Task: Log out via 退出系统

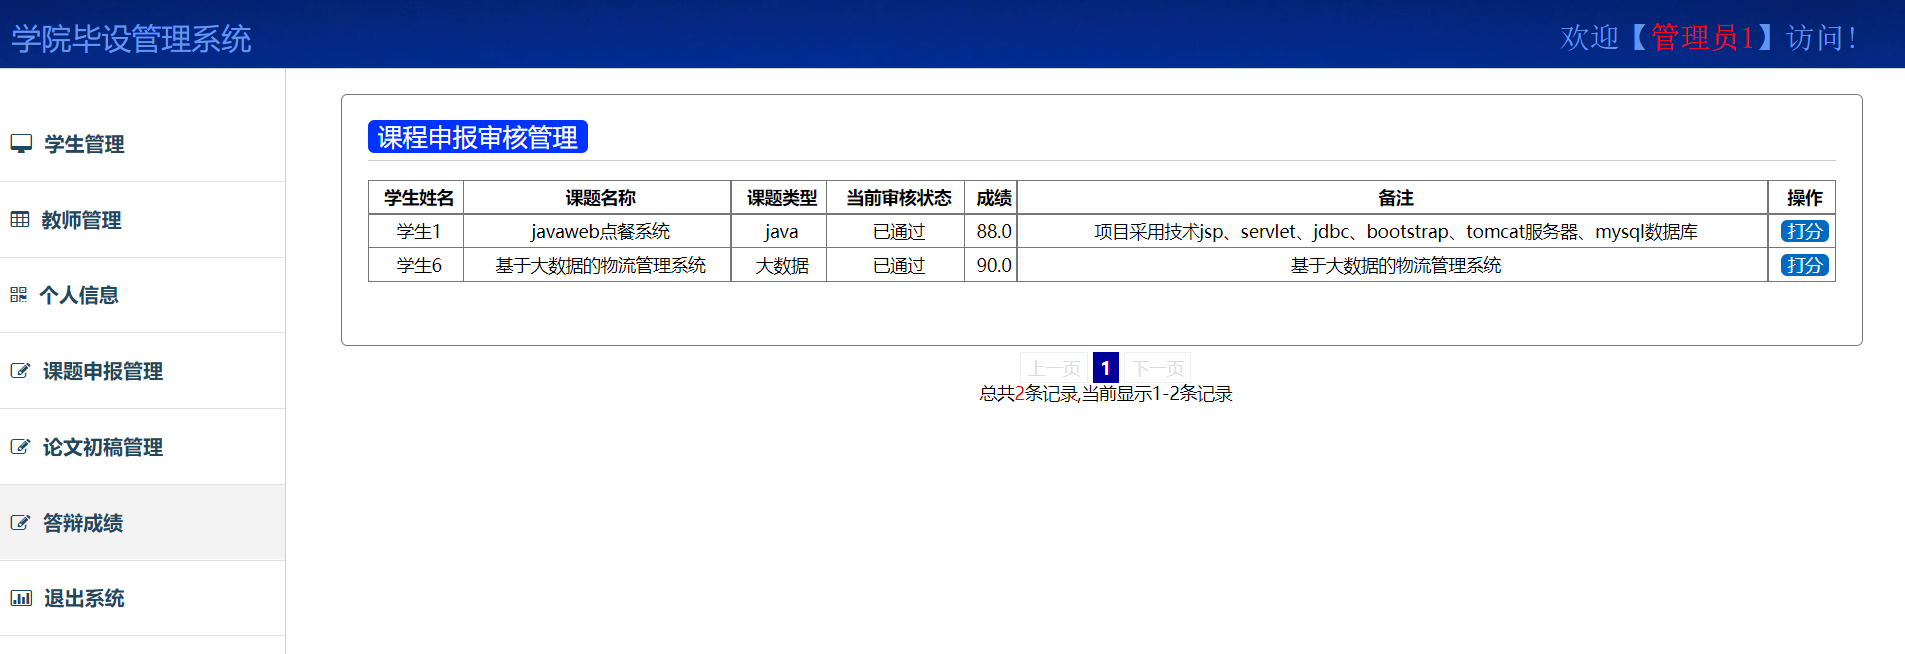Action: tap(84, 598)
